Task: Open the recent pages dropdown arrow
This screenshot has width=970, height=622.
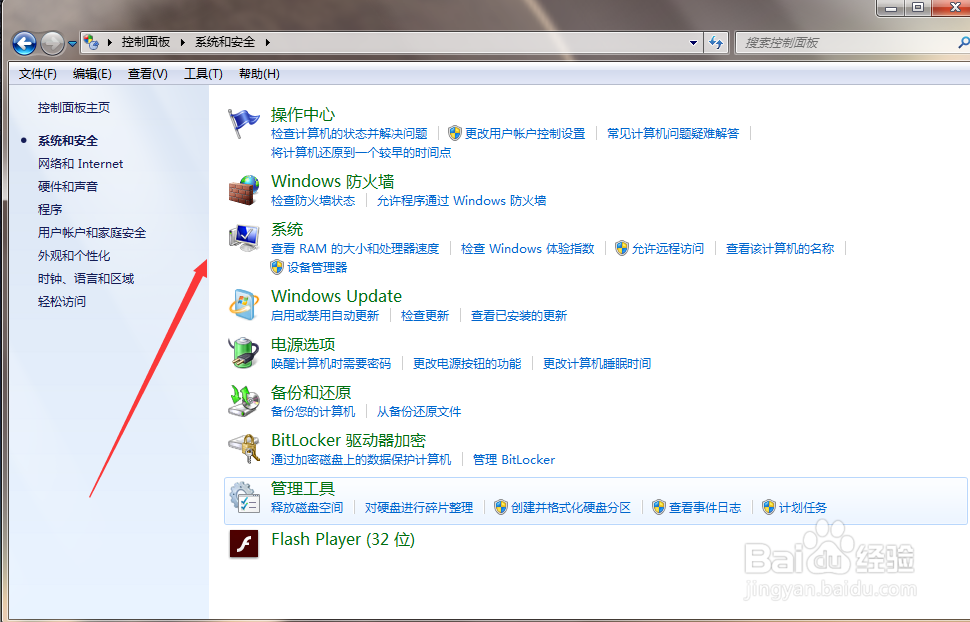Action: (72, 44)
